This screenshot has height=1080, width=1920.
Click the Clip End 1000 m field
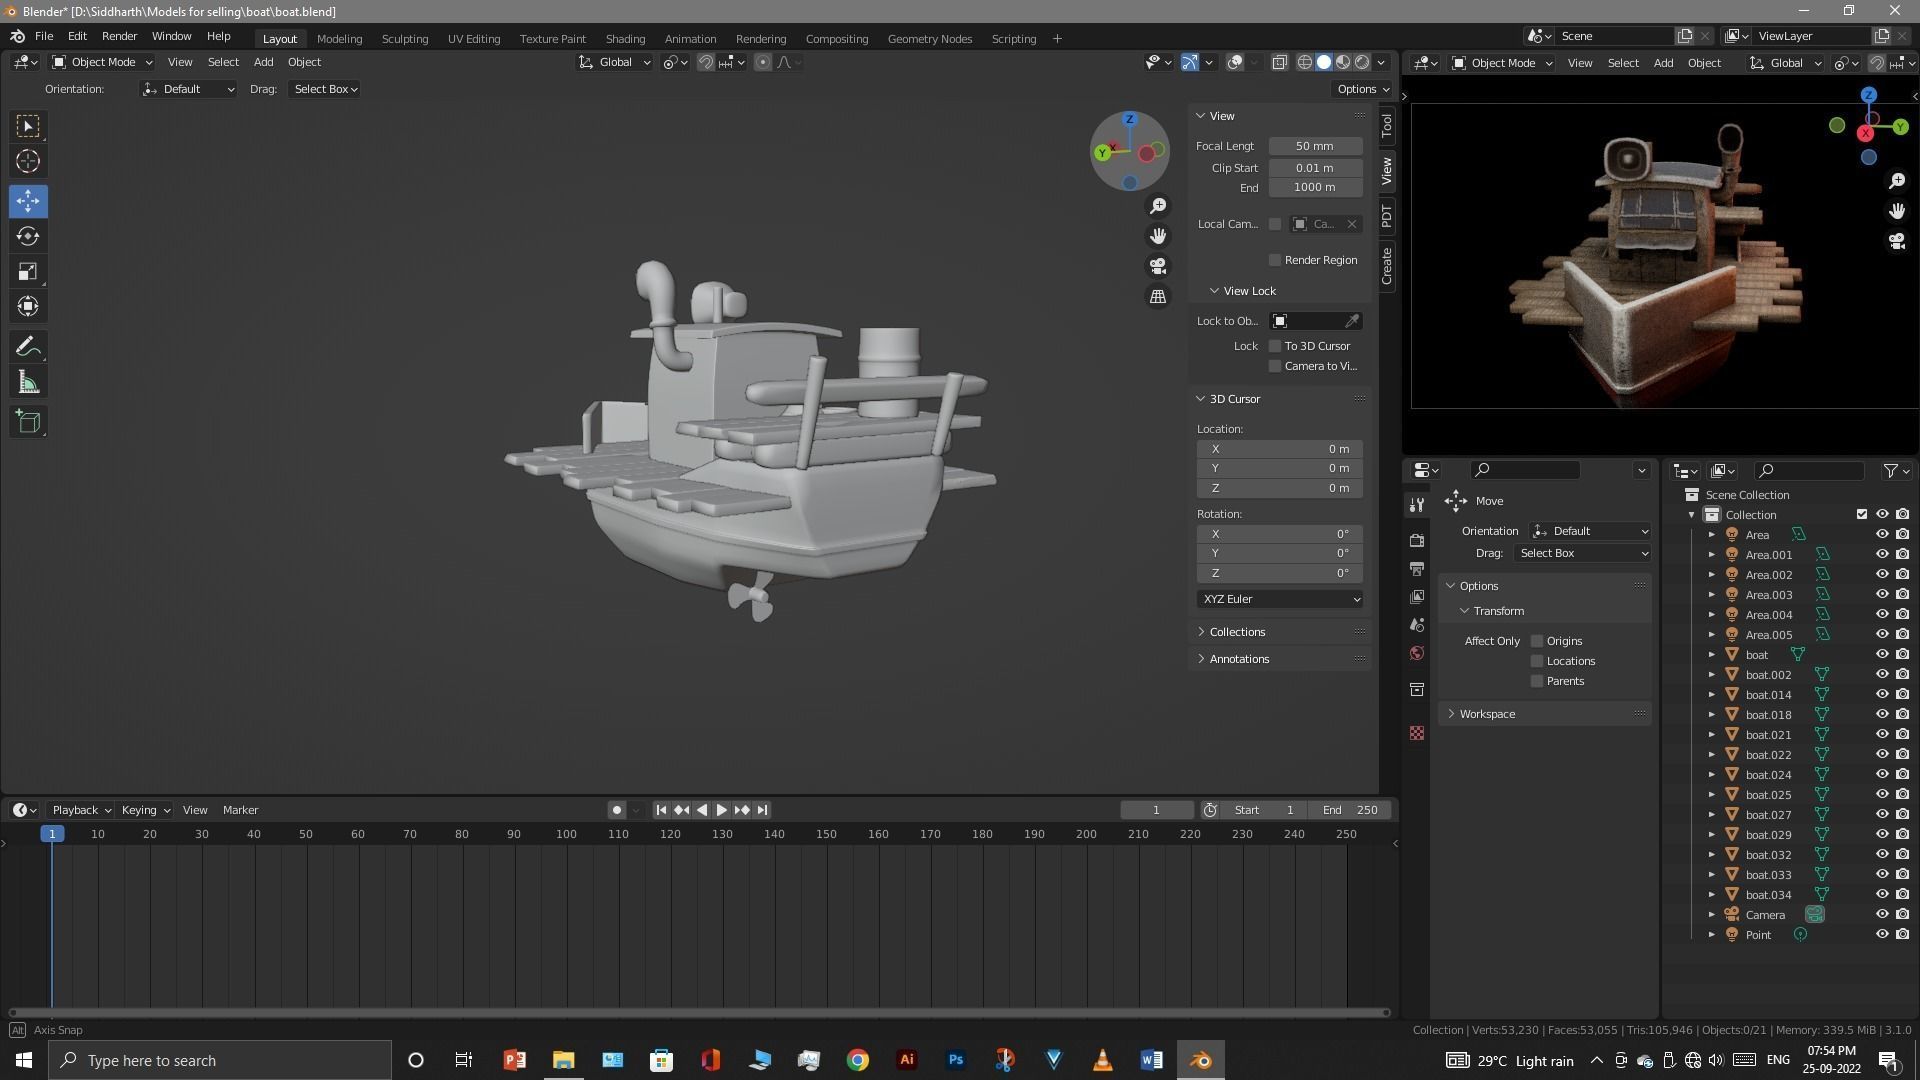tap(1315, 188)
